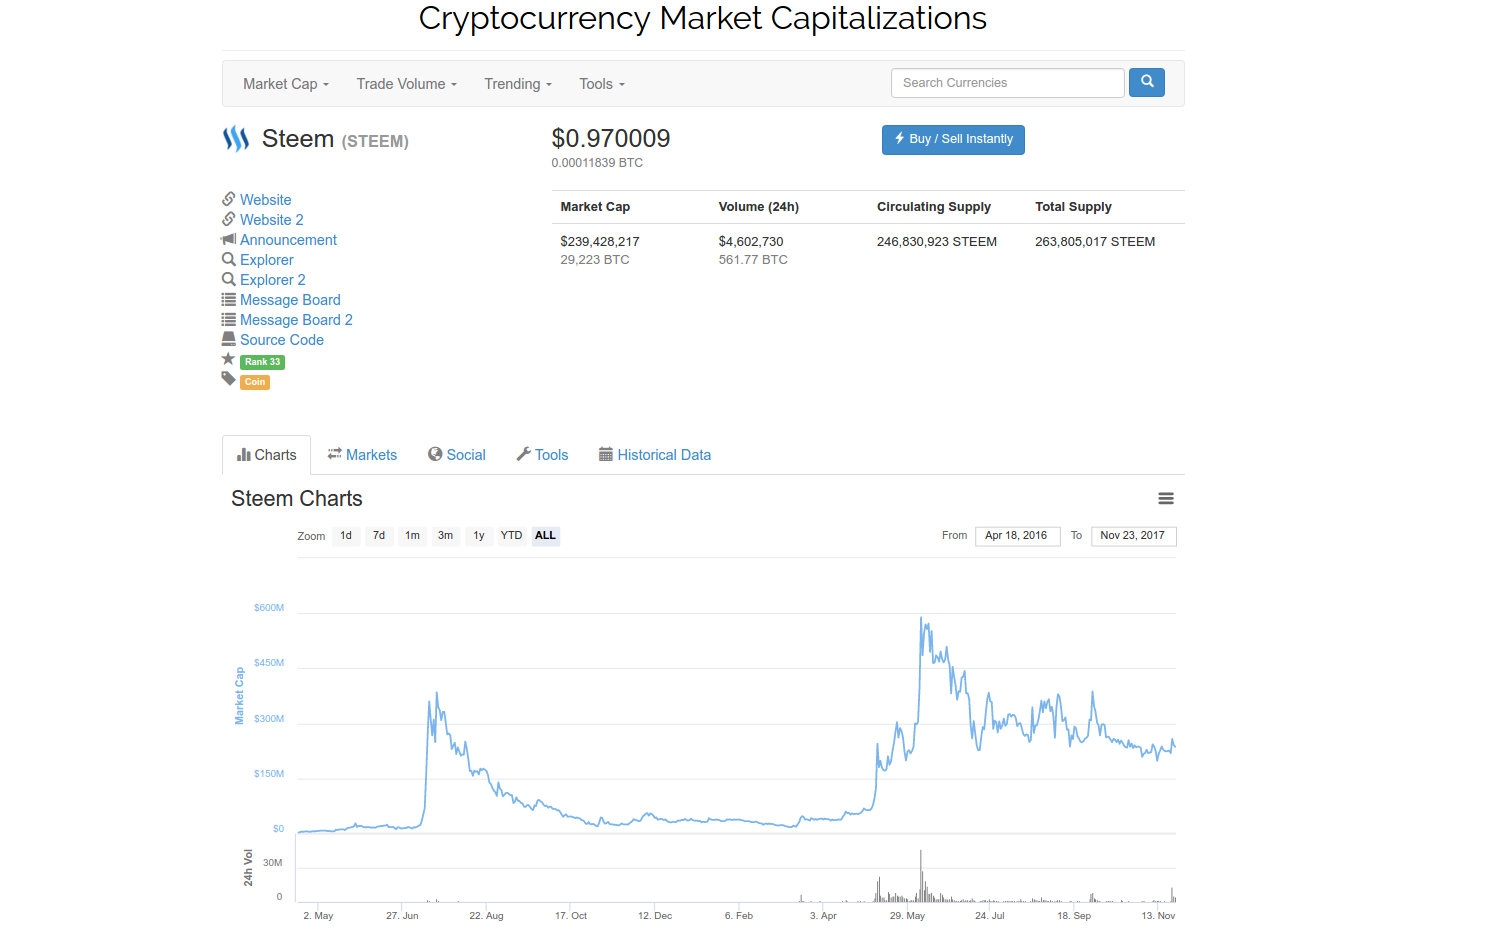Viewport: 1494px width, 931px height.
Task: Click the 24h Vol axis label
Action: (x=248, y=868)
